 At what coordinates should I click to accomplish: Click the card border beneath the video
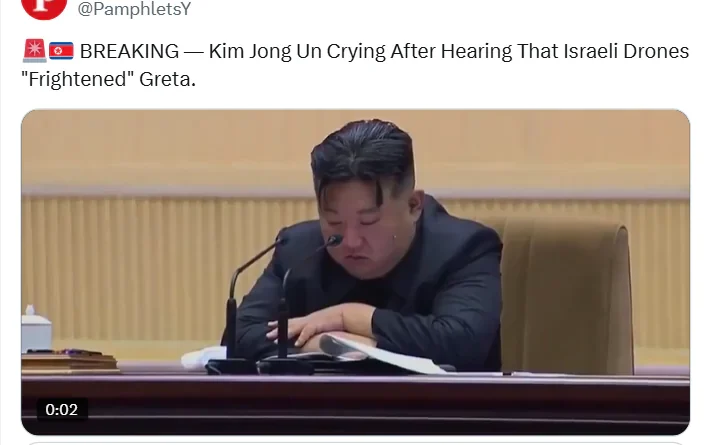tap(355, 443)
